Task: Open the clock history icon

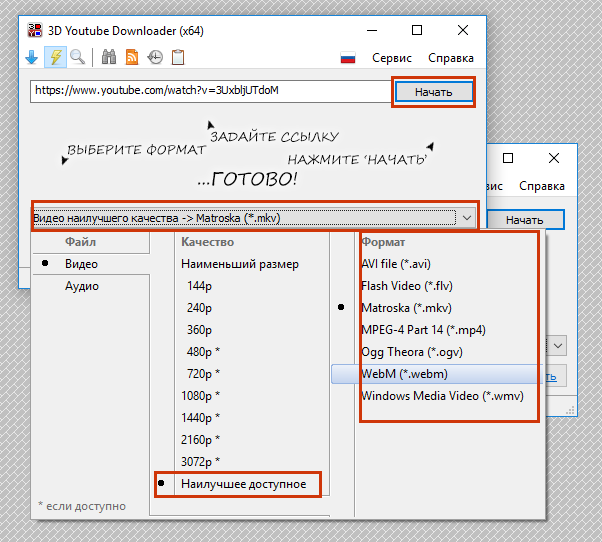Action: tap(155, 57)
